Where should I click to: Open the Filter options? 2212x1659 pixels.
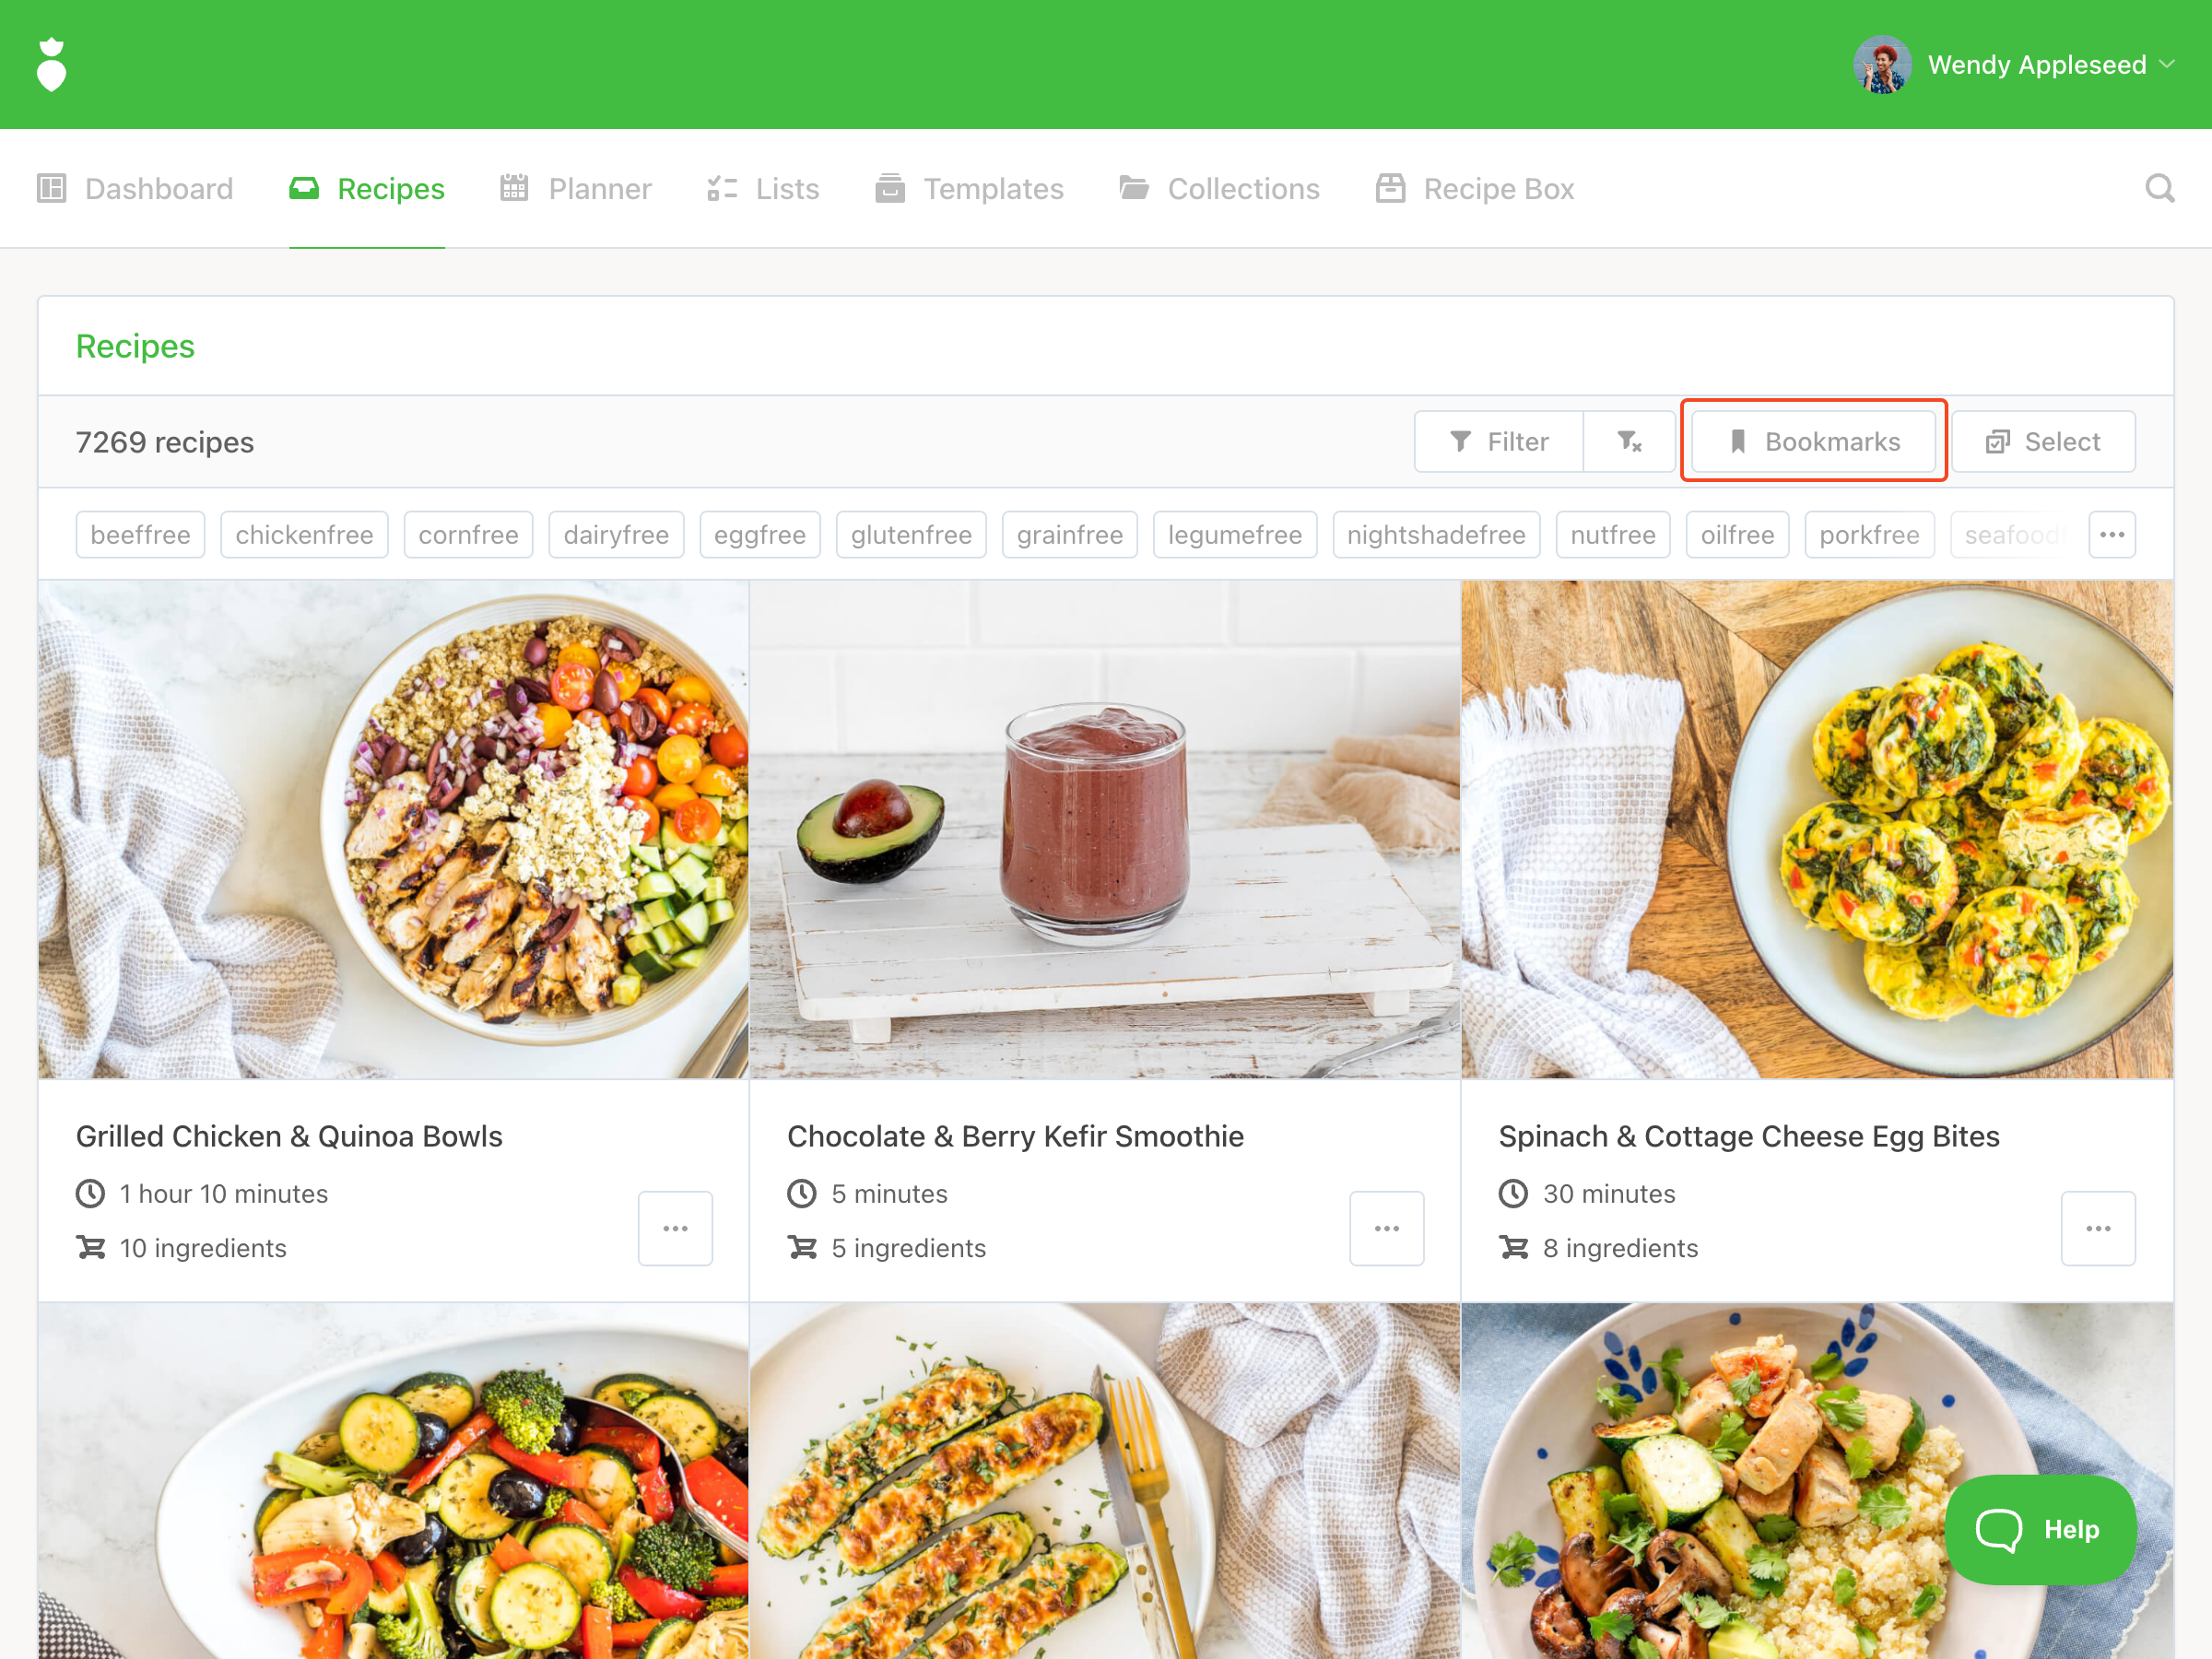point(1498,441)
